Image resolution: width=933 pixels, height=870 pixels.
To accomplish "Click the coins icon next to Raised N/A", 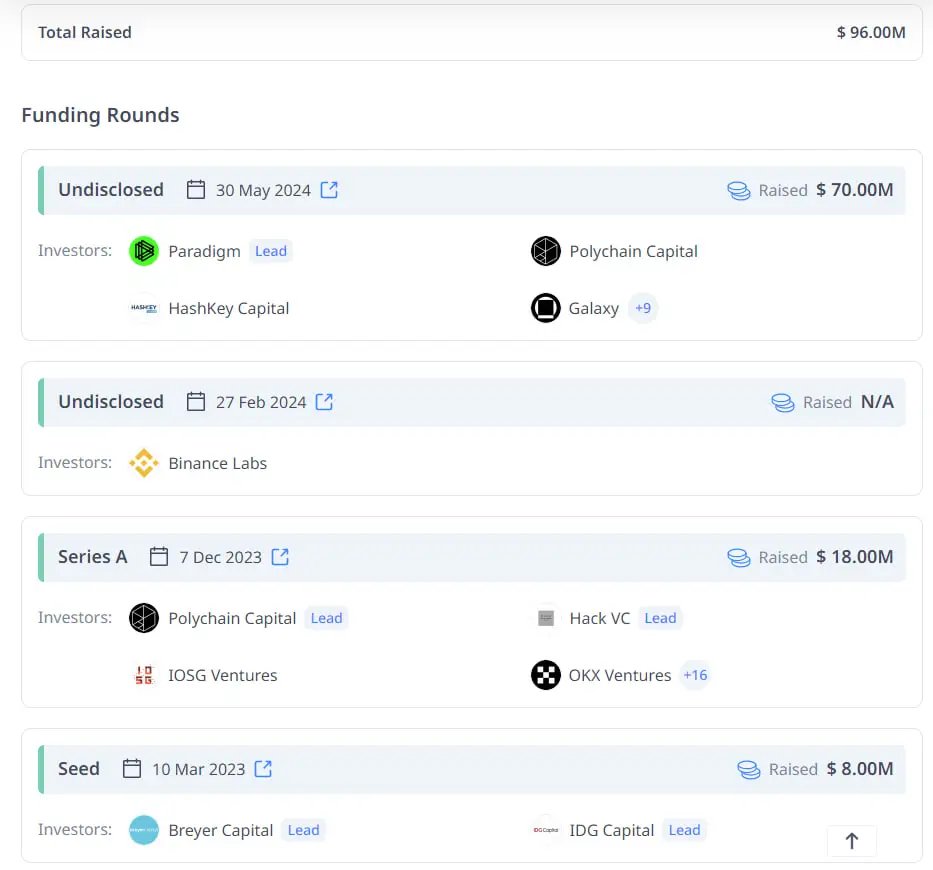I will point(783,402).
